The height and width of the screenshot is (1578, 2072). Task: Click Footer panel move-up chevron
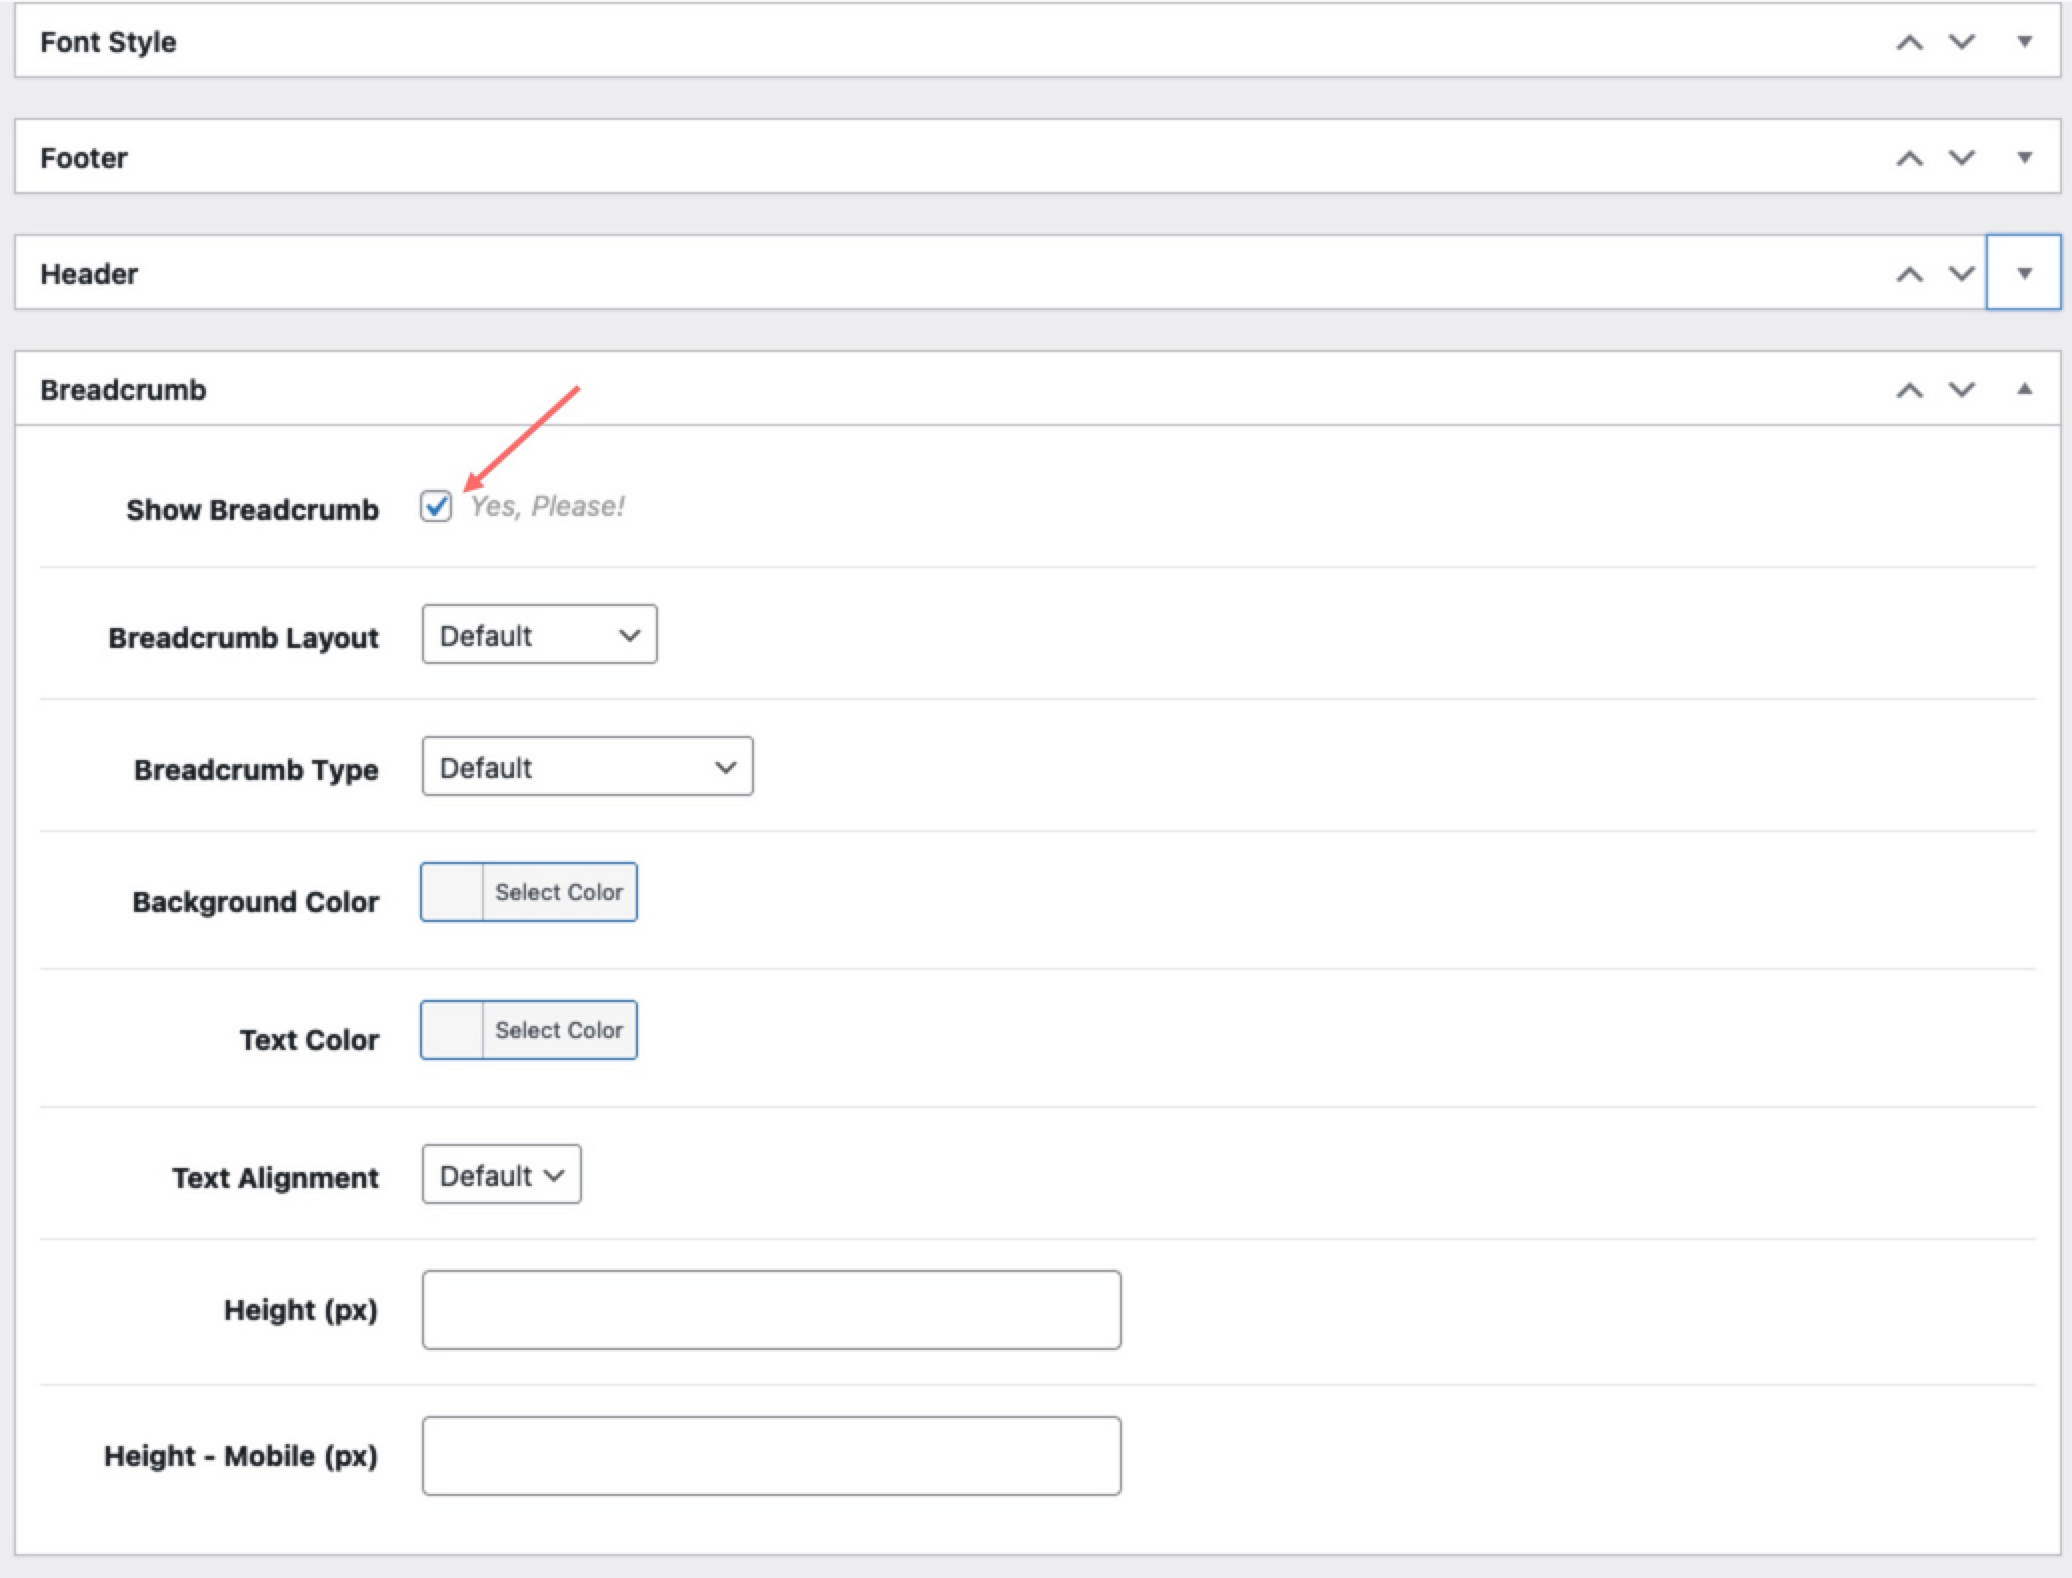coord(1909,158)
